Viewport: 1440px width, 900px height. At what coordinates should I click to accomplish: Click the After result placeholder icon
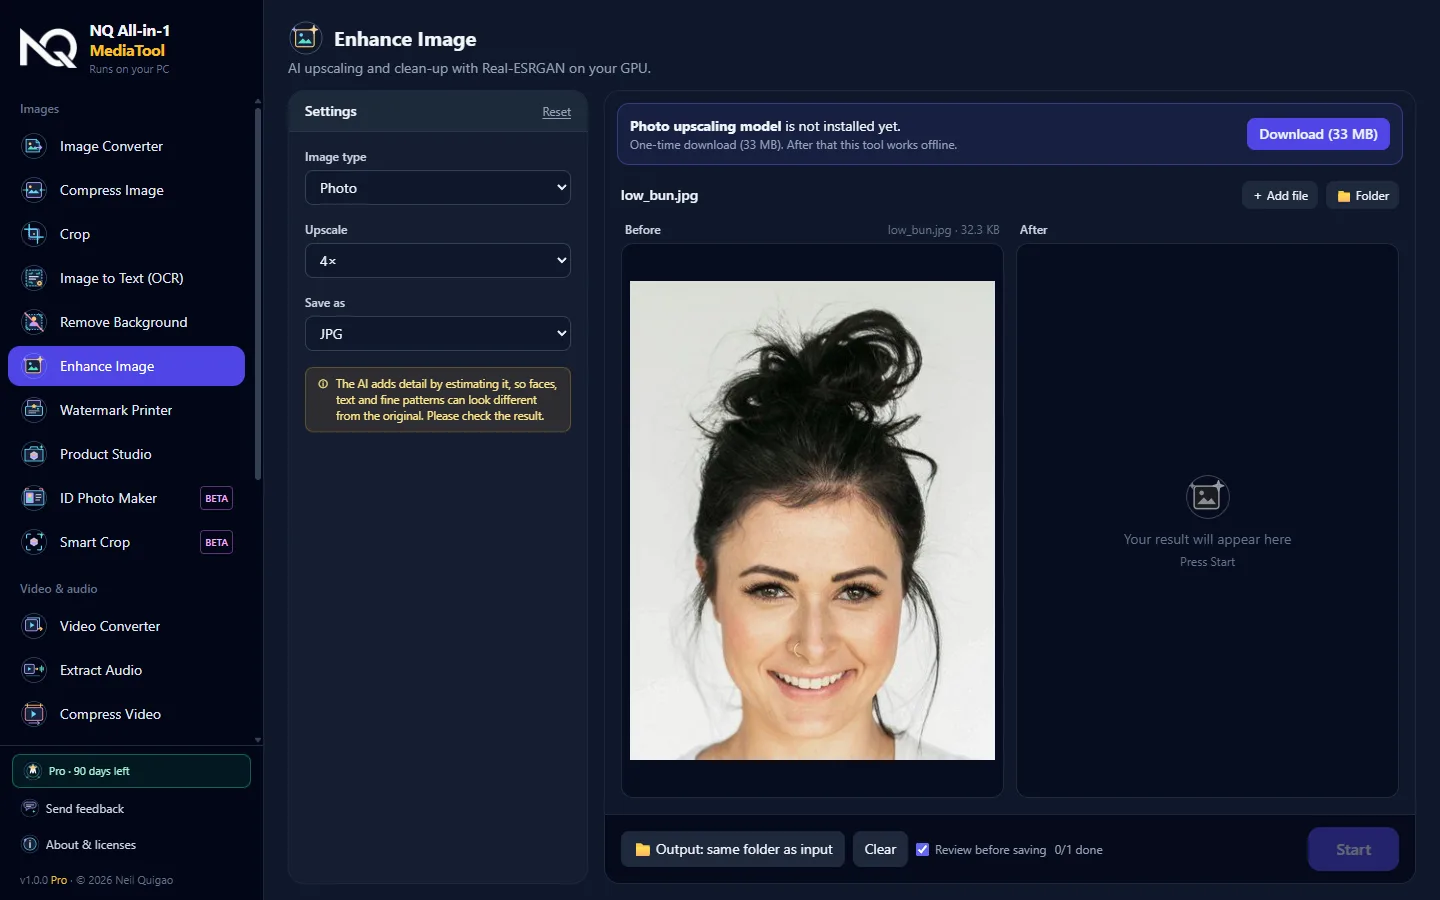tap(1207, 496)
